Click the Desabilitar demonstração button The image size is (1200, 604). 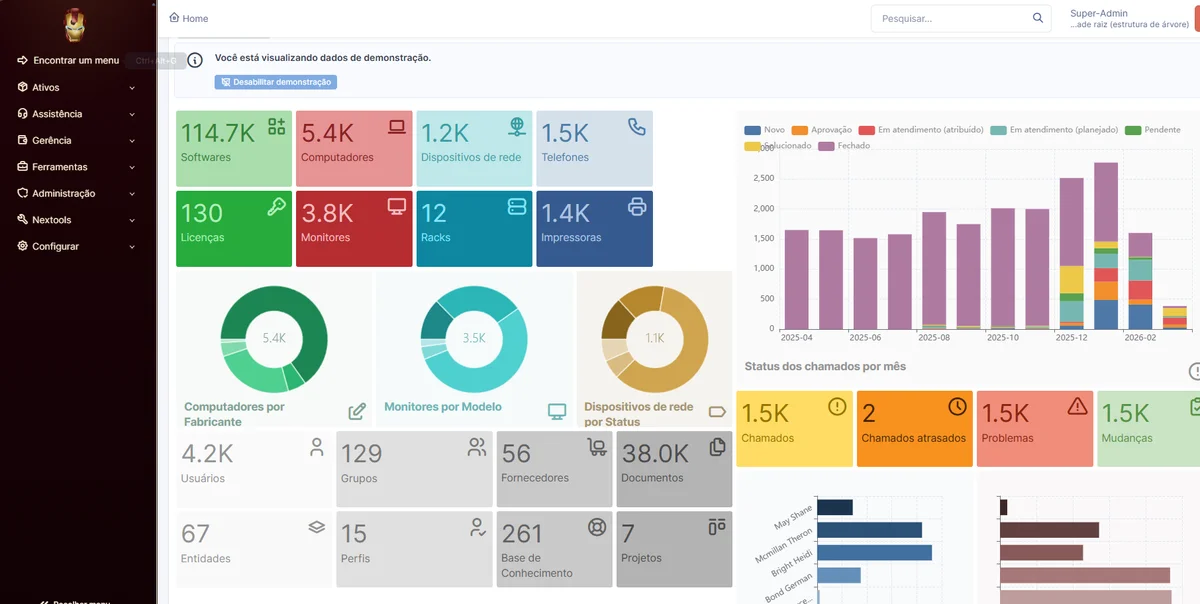pyautogui.click(x=275, y=82)
